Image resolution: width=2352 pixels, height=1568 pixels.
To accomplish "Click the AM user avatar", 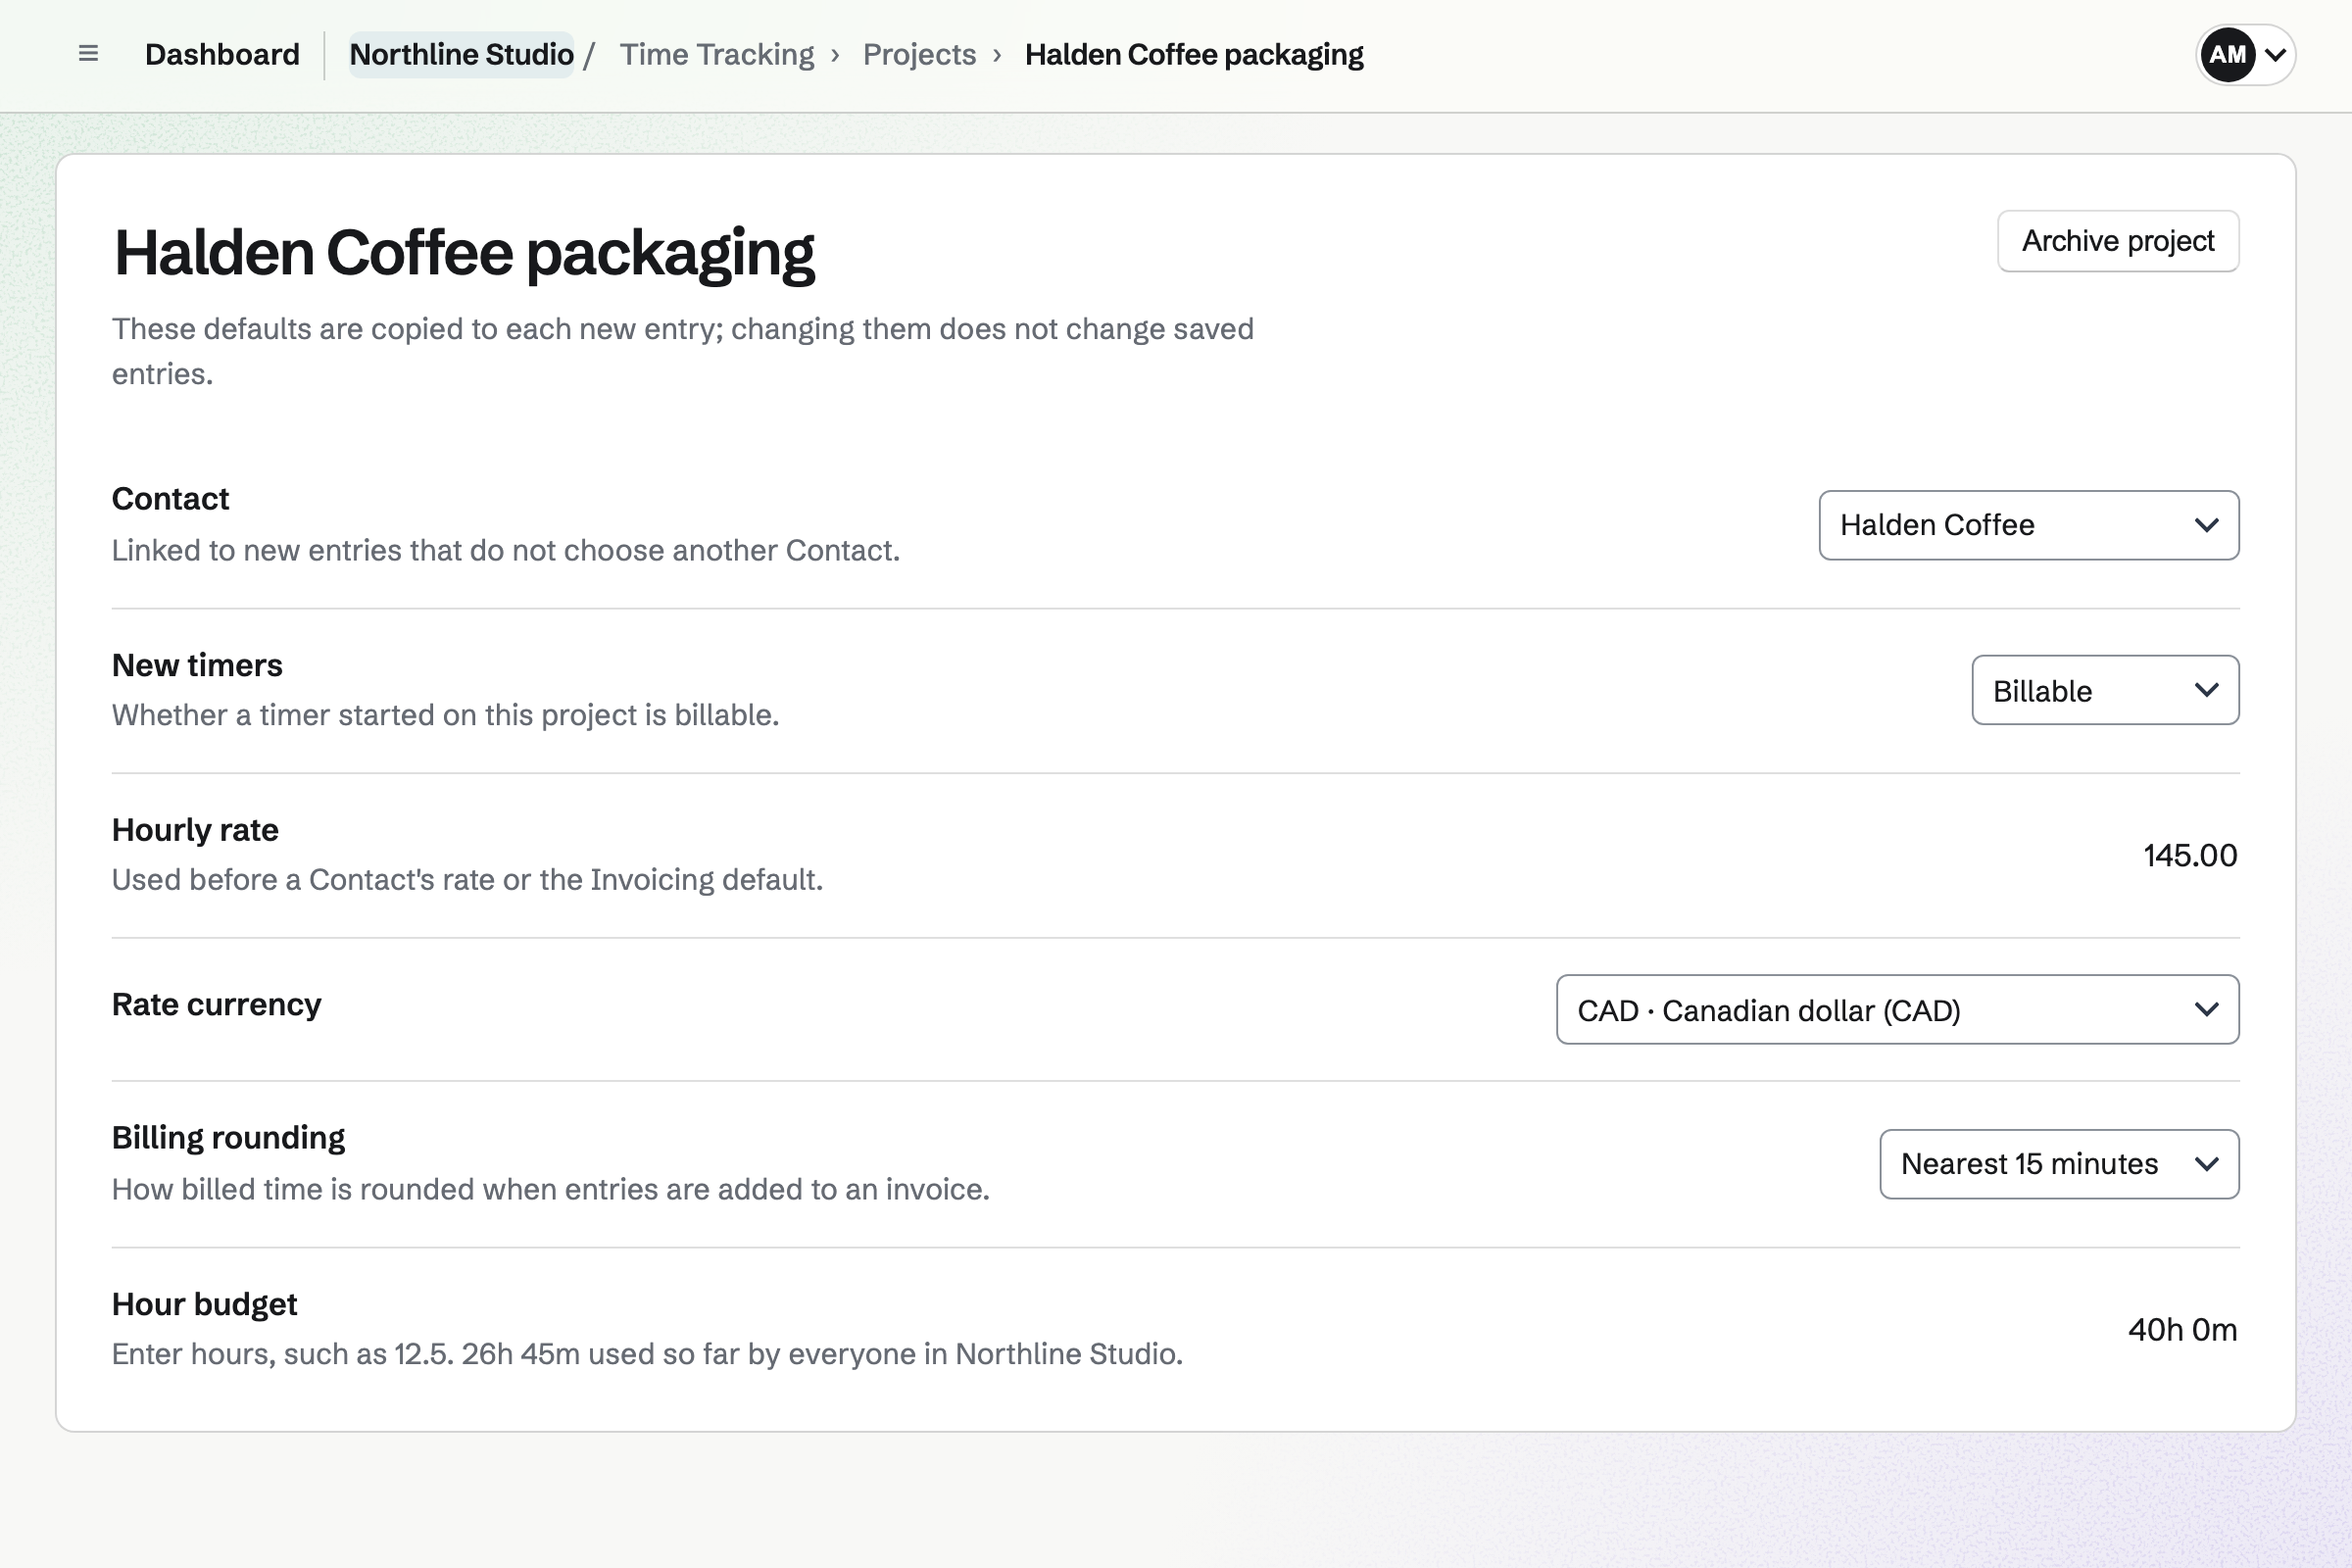I will tap(2227, 55).
